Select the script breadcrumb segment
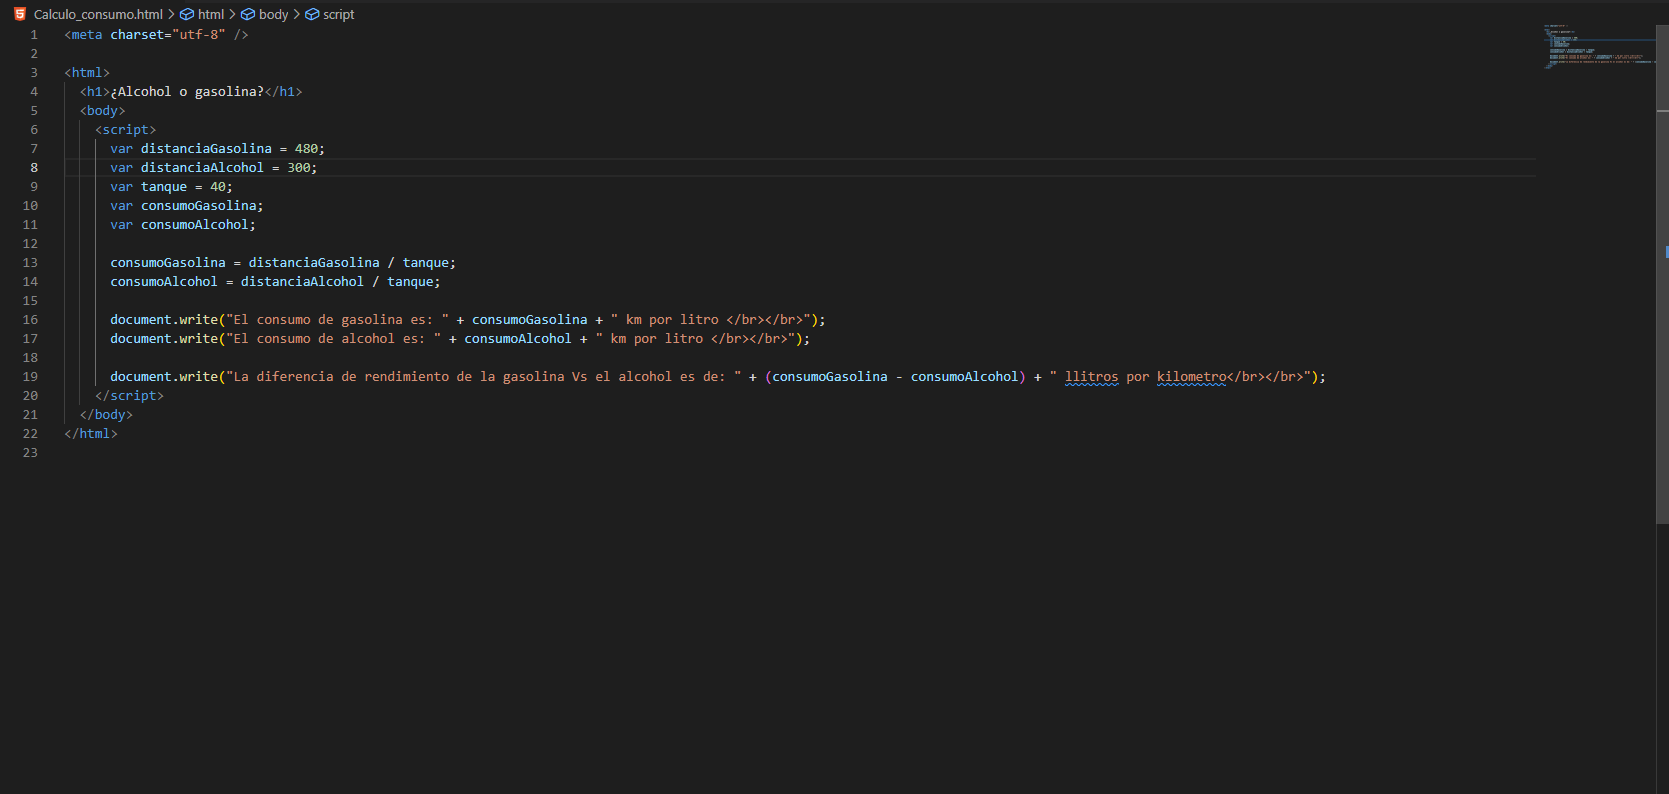Screen dimensions: 1669x794 click(x=338, y=14)
